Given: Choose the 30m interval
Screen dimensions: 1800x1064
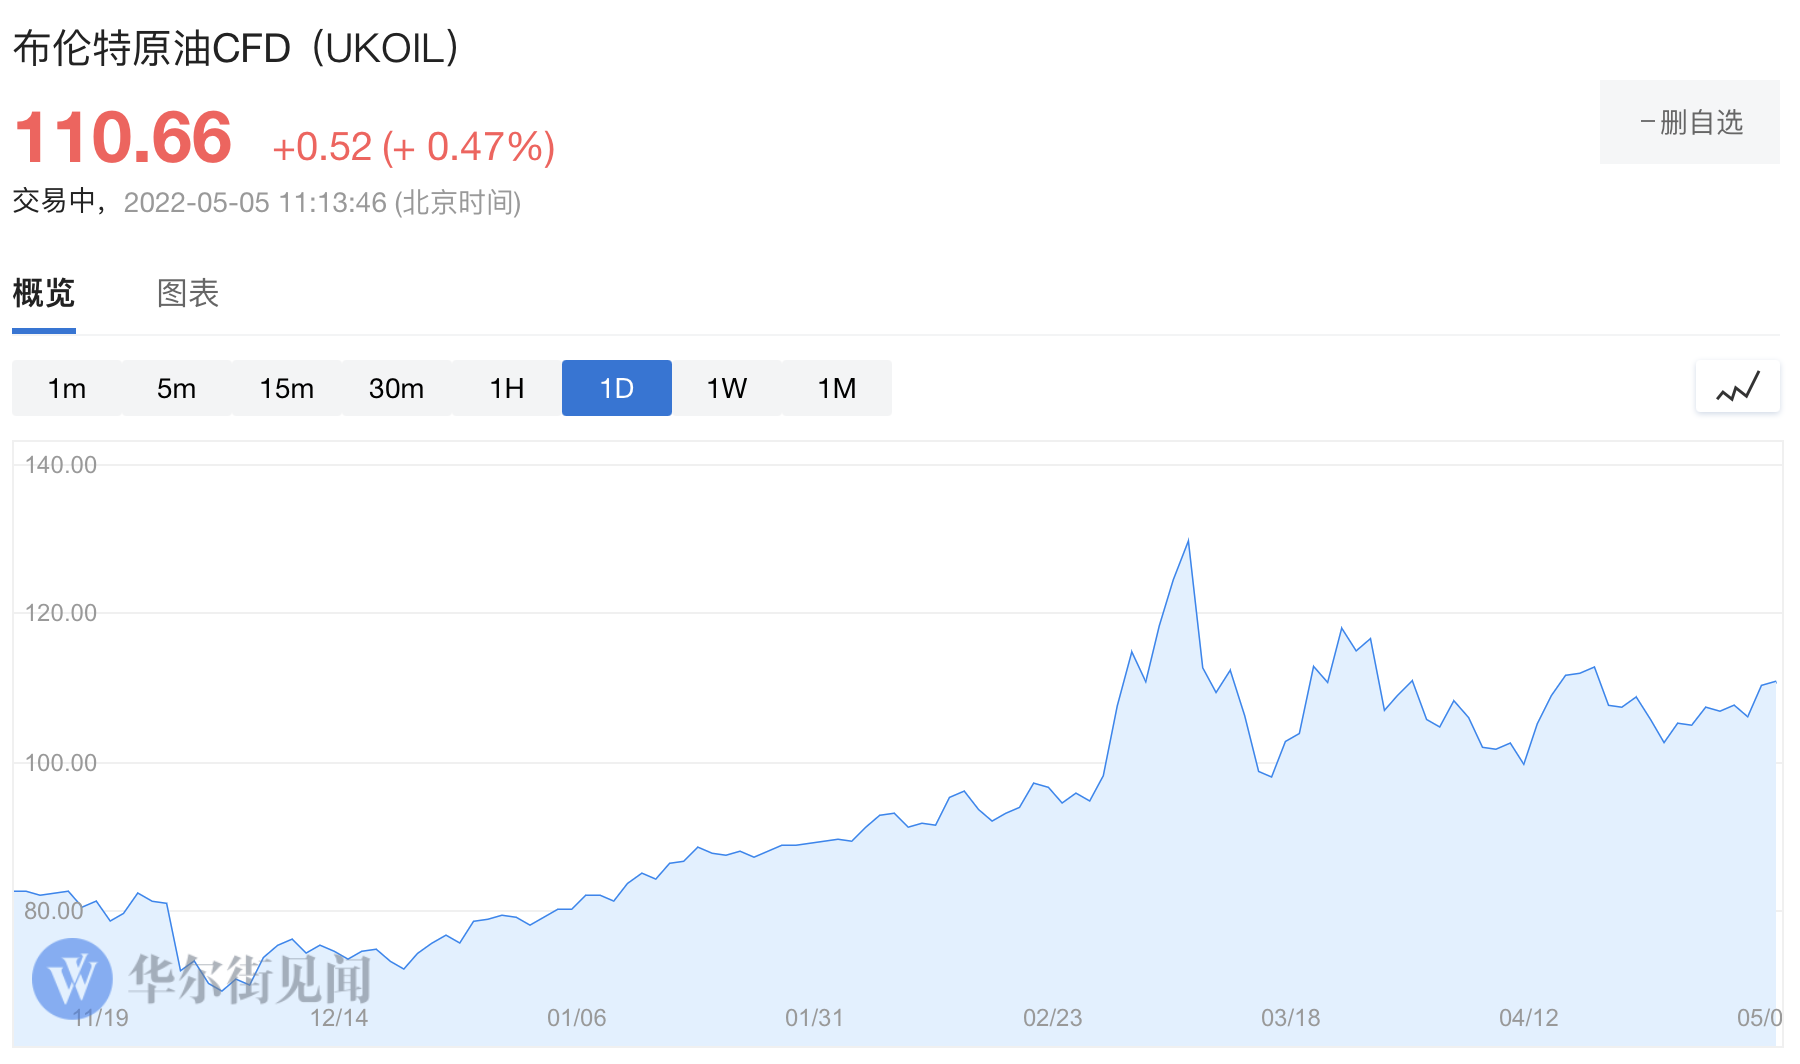Looking at the screenshot, I should tap(396, 388).
